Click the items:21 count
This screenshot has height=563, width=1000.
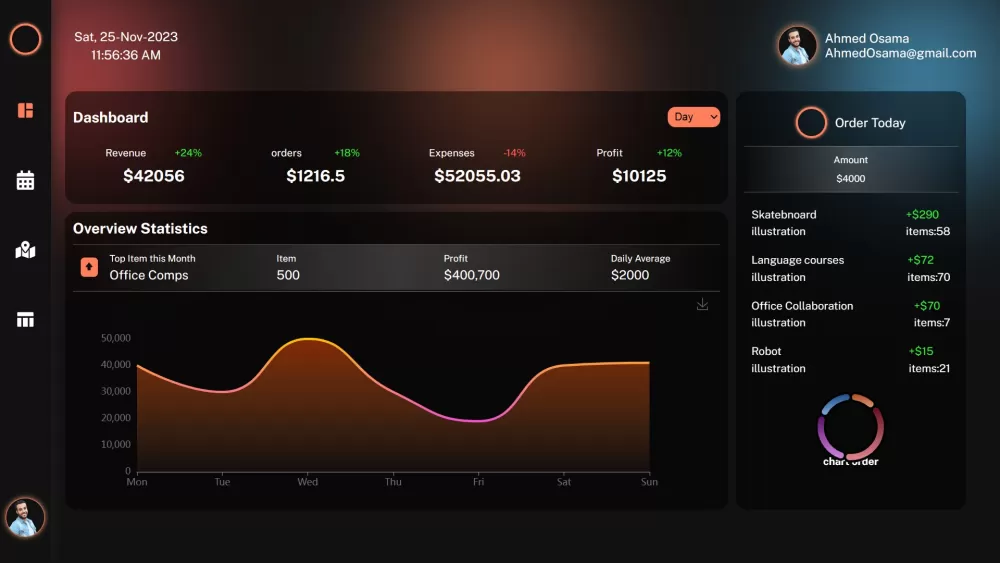tap(929, 369)
